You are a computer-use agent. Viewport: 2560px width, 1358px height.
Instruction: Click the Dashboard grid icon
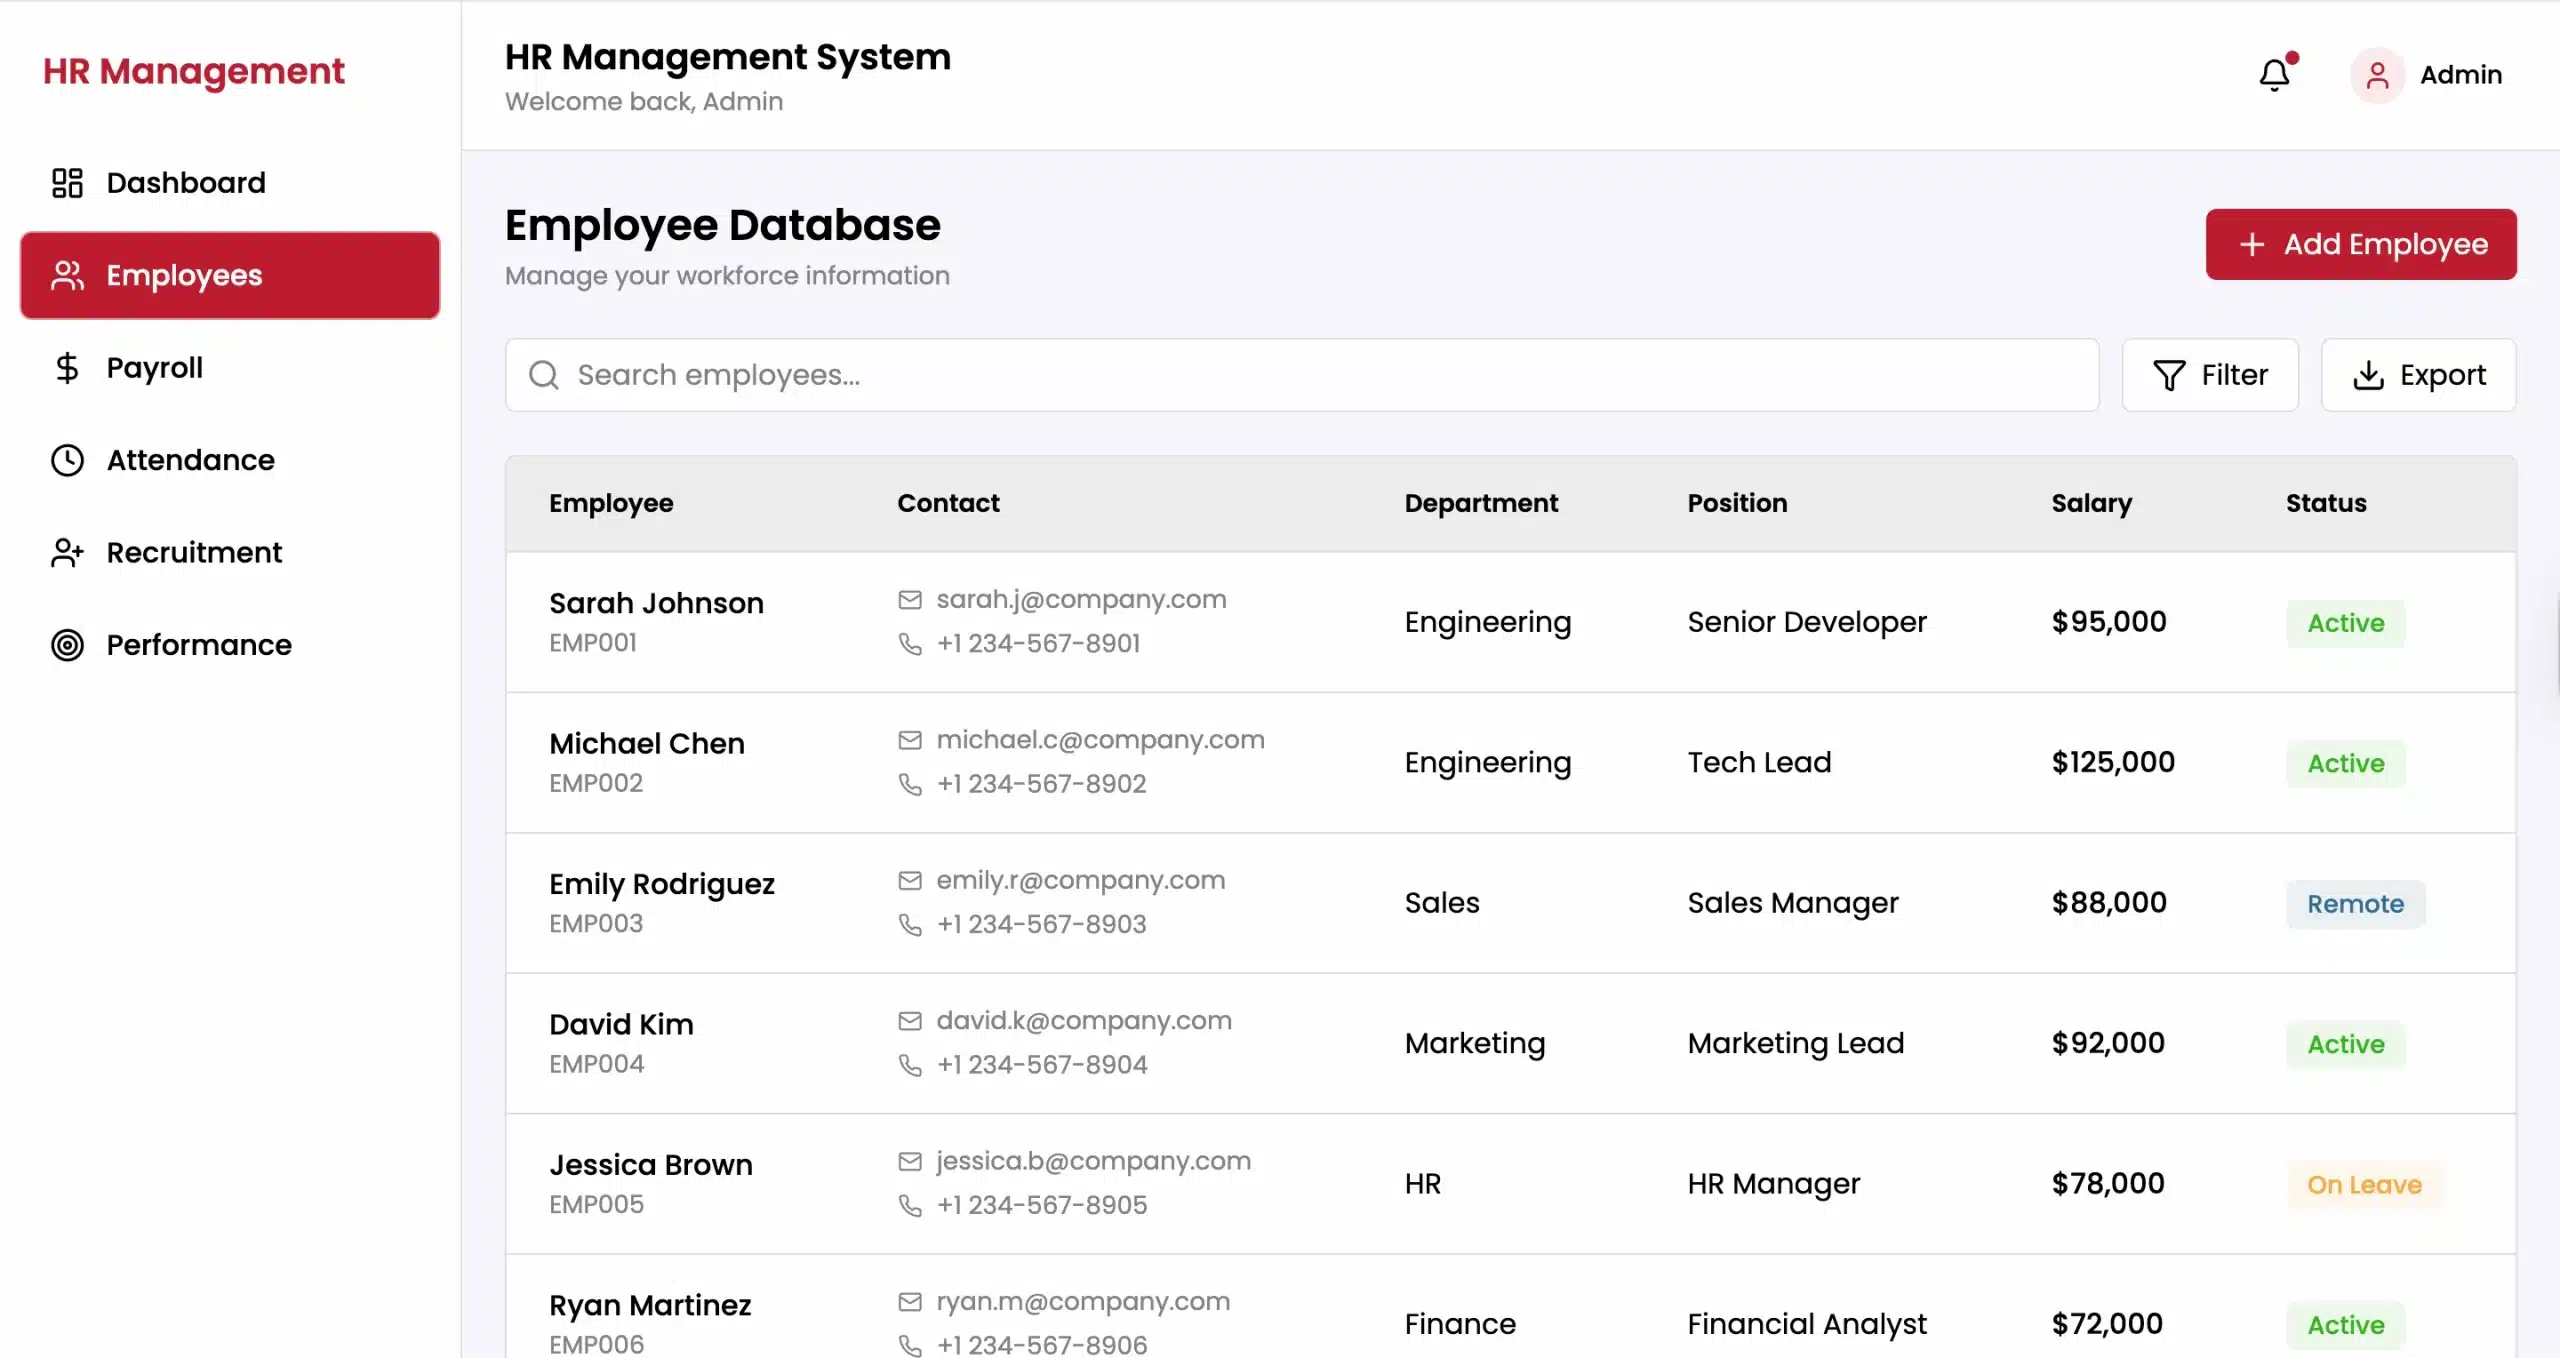(x=67, y=183)
